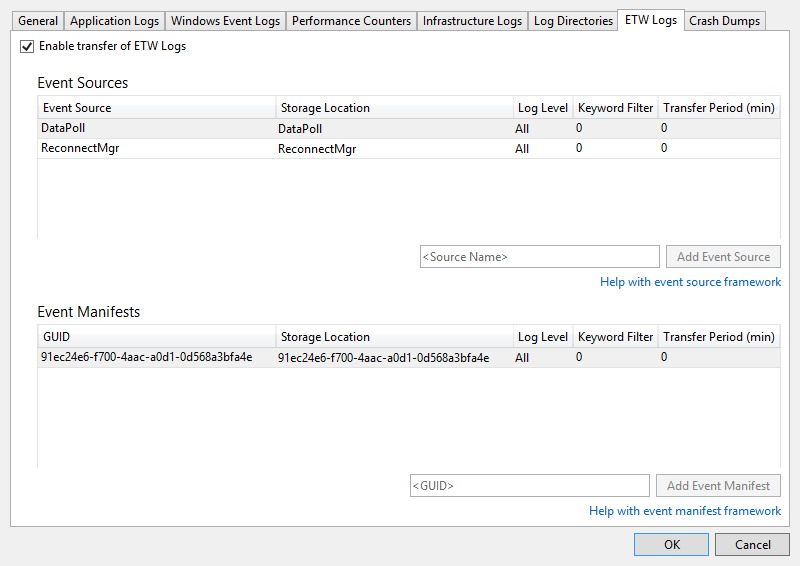This screenshot has width=800, height=566.
Task: Click Log Level All in DataPoll row
Action: (x=522, y=129)
